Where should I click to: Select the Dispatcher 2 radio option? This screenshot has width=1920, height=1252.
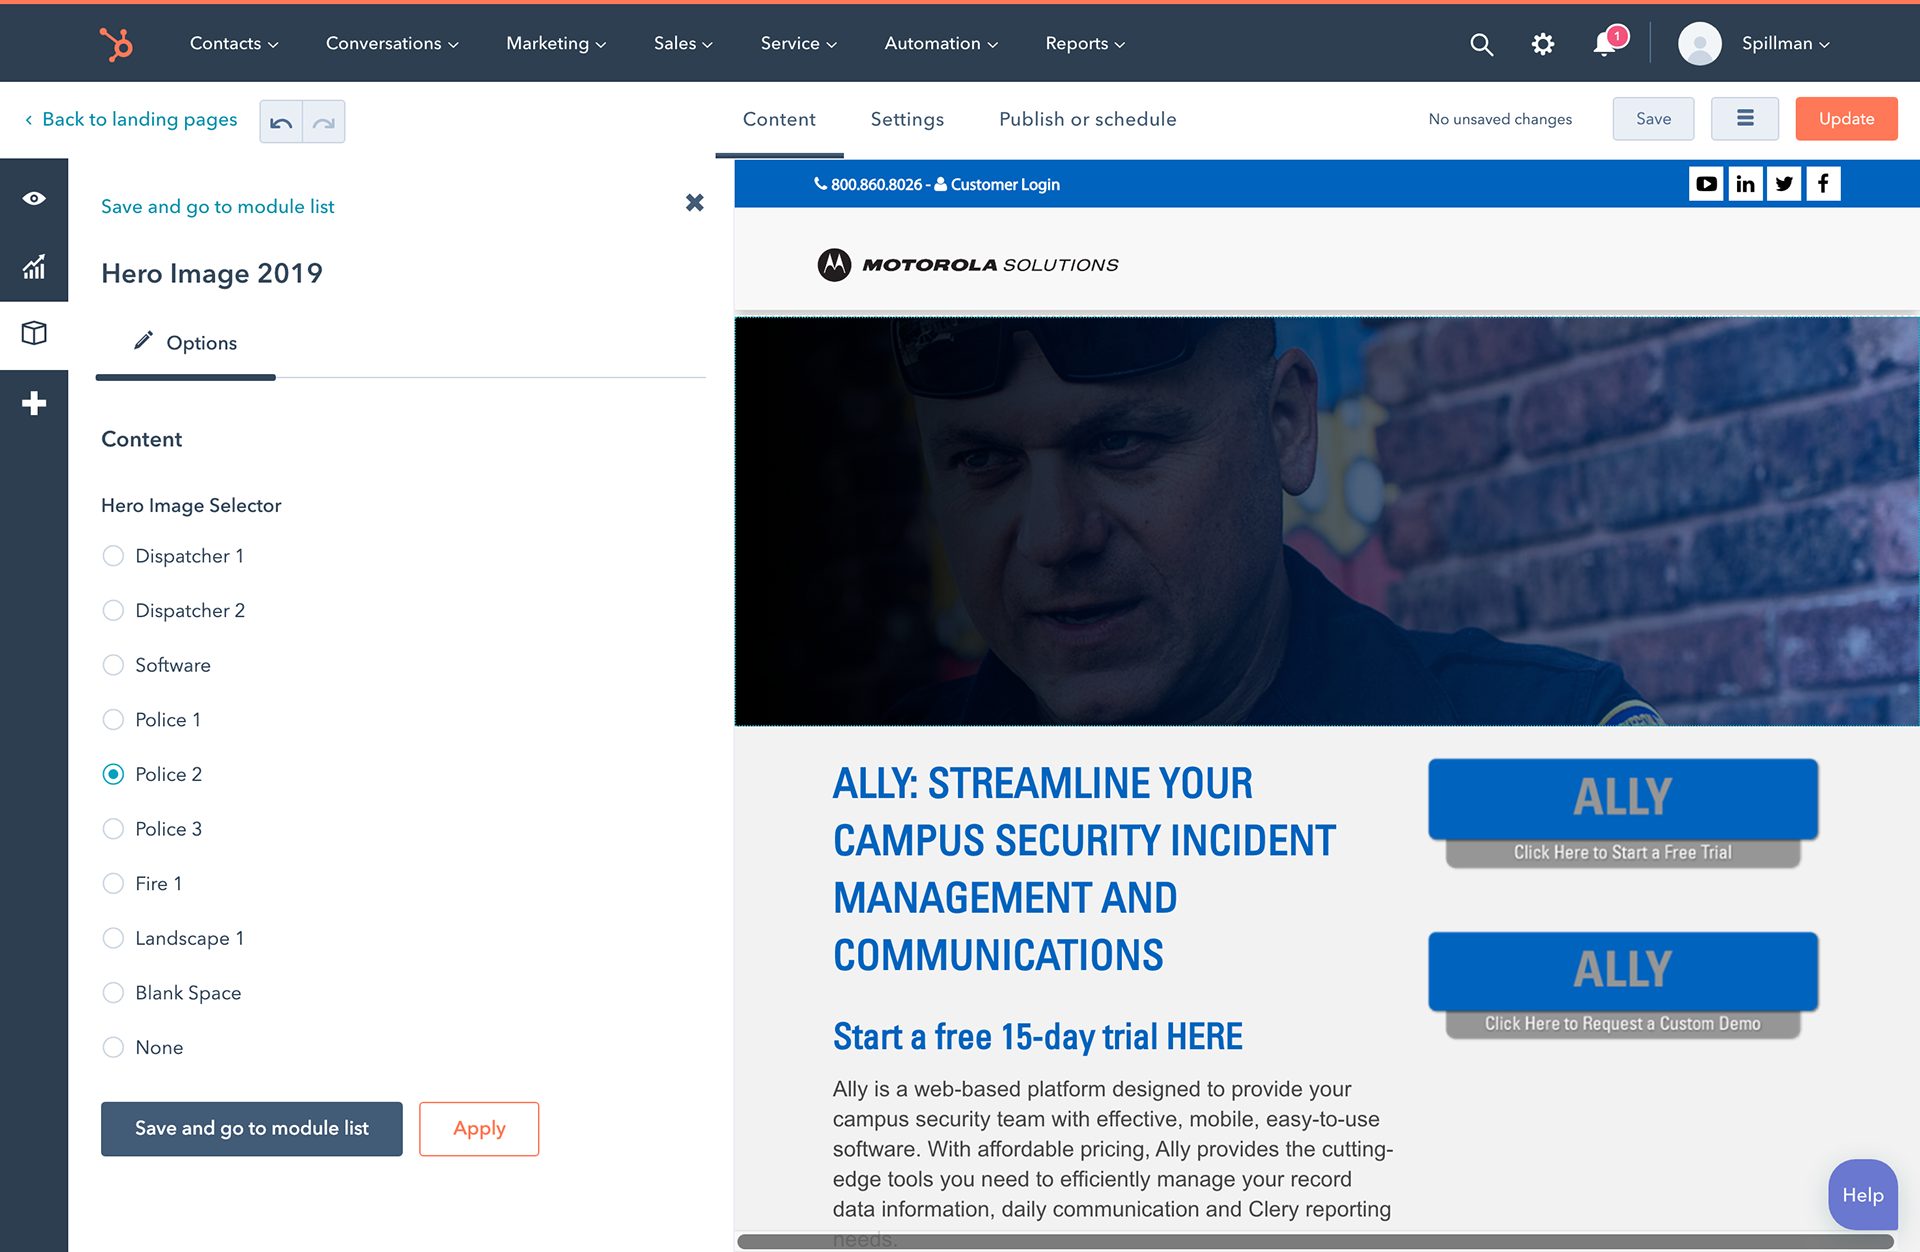[113, 611]
